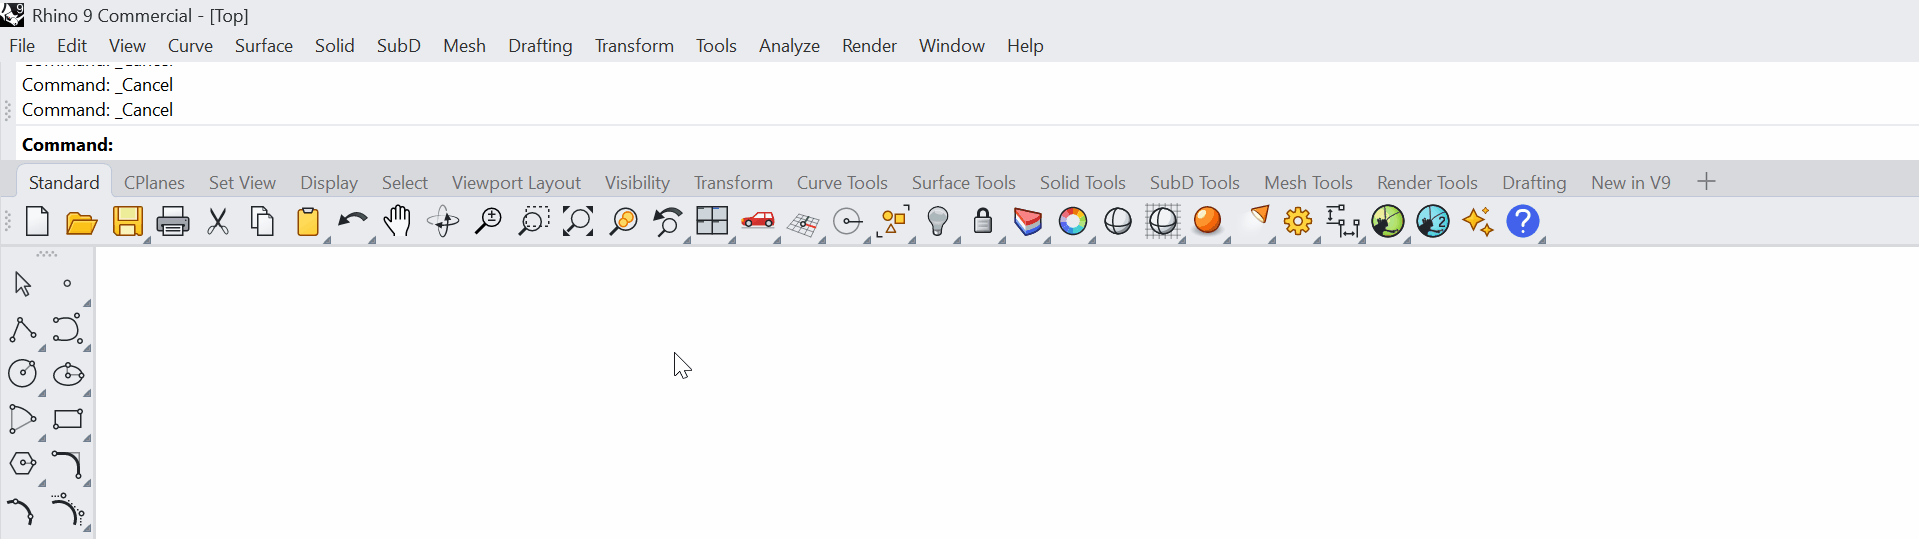This screenshot has height=539, width=1919.
Task: Switch to the Set View tab
Action: tap(242, 183)
